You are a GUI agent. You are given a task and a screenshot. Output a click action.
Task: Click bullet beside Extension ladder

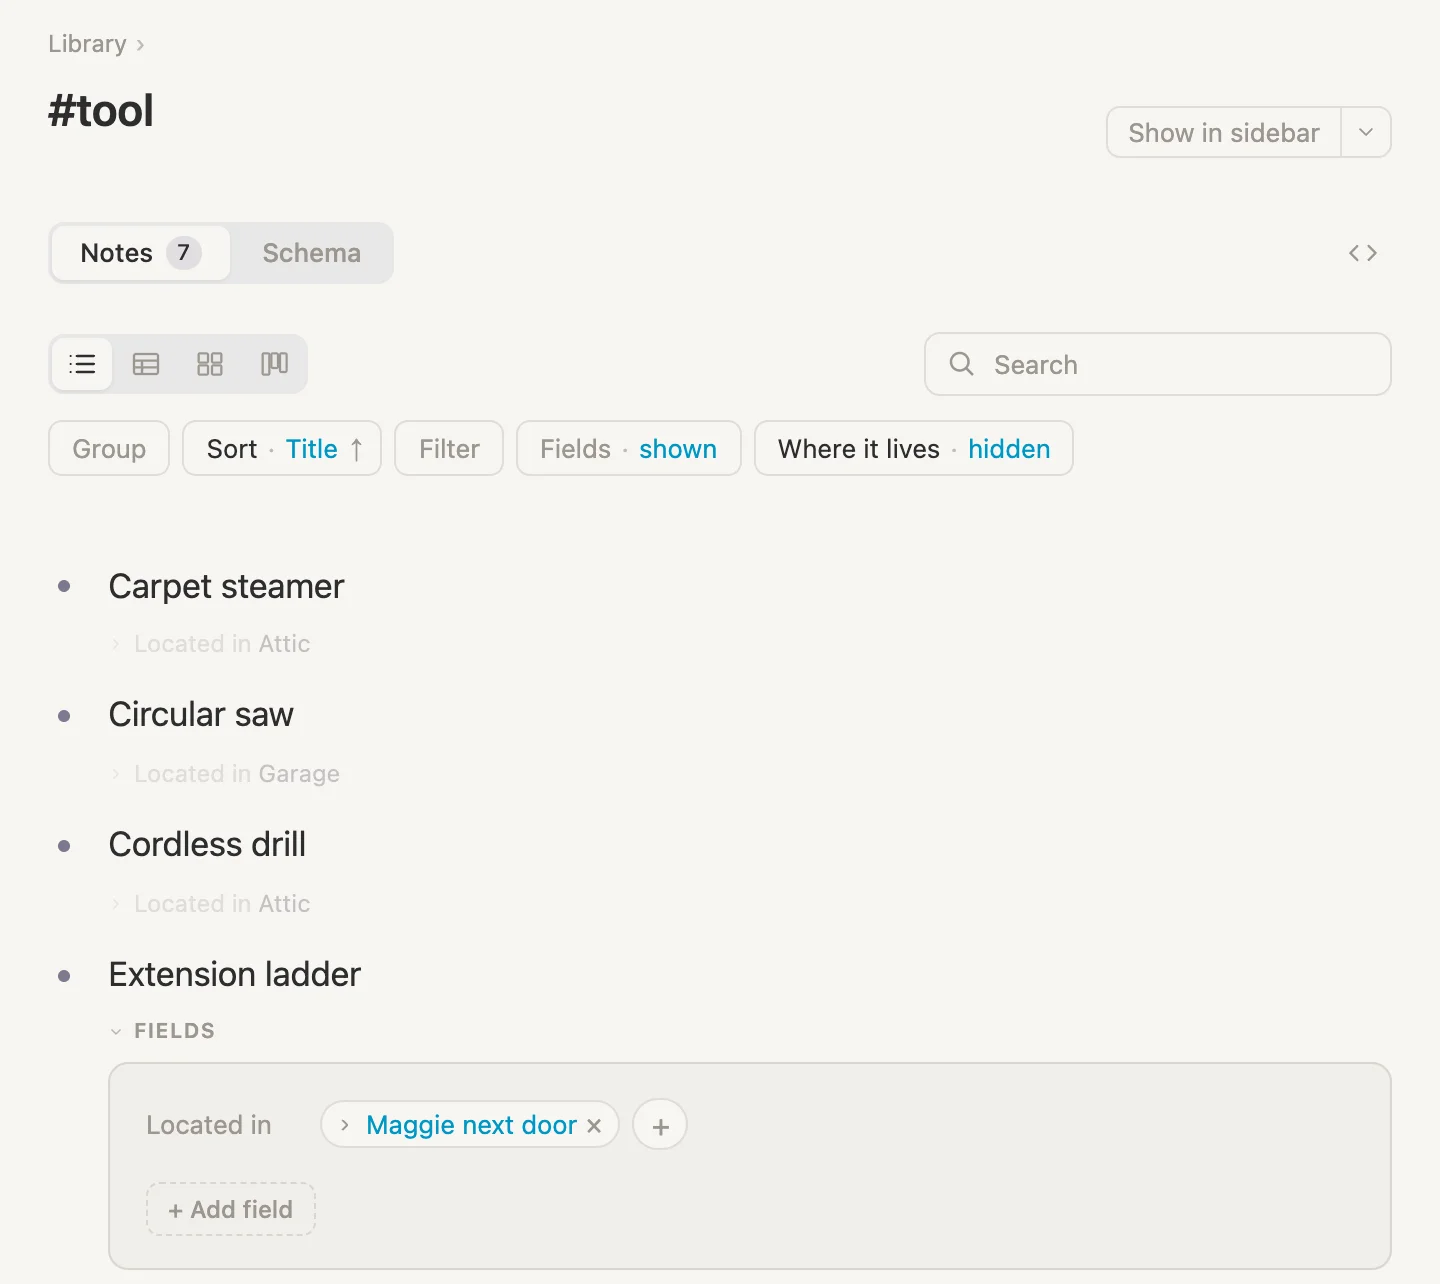[x=64, y=976]
